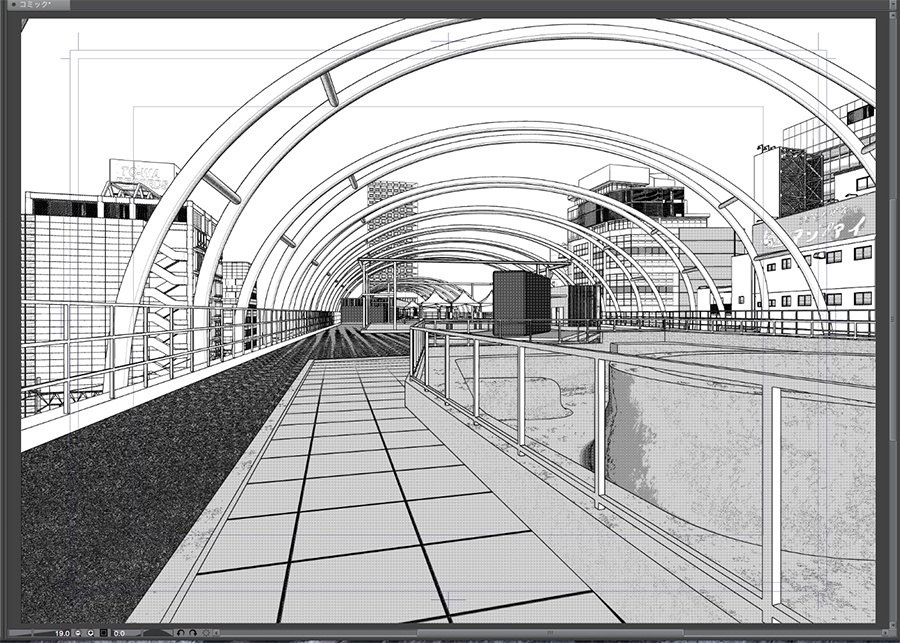
Task: Click the horizontal scrollbar thumb
Action: coord(548,633)
